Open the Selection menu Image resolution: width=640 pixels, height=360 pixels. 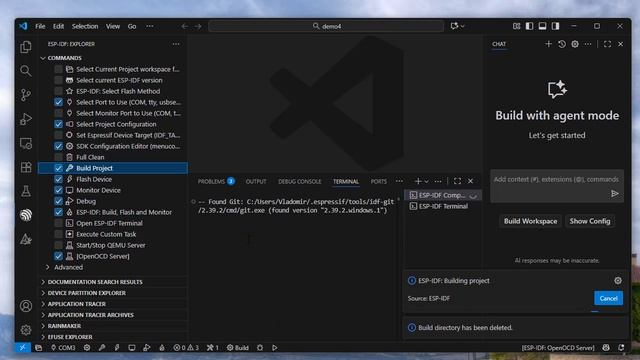85,26
